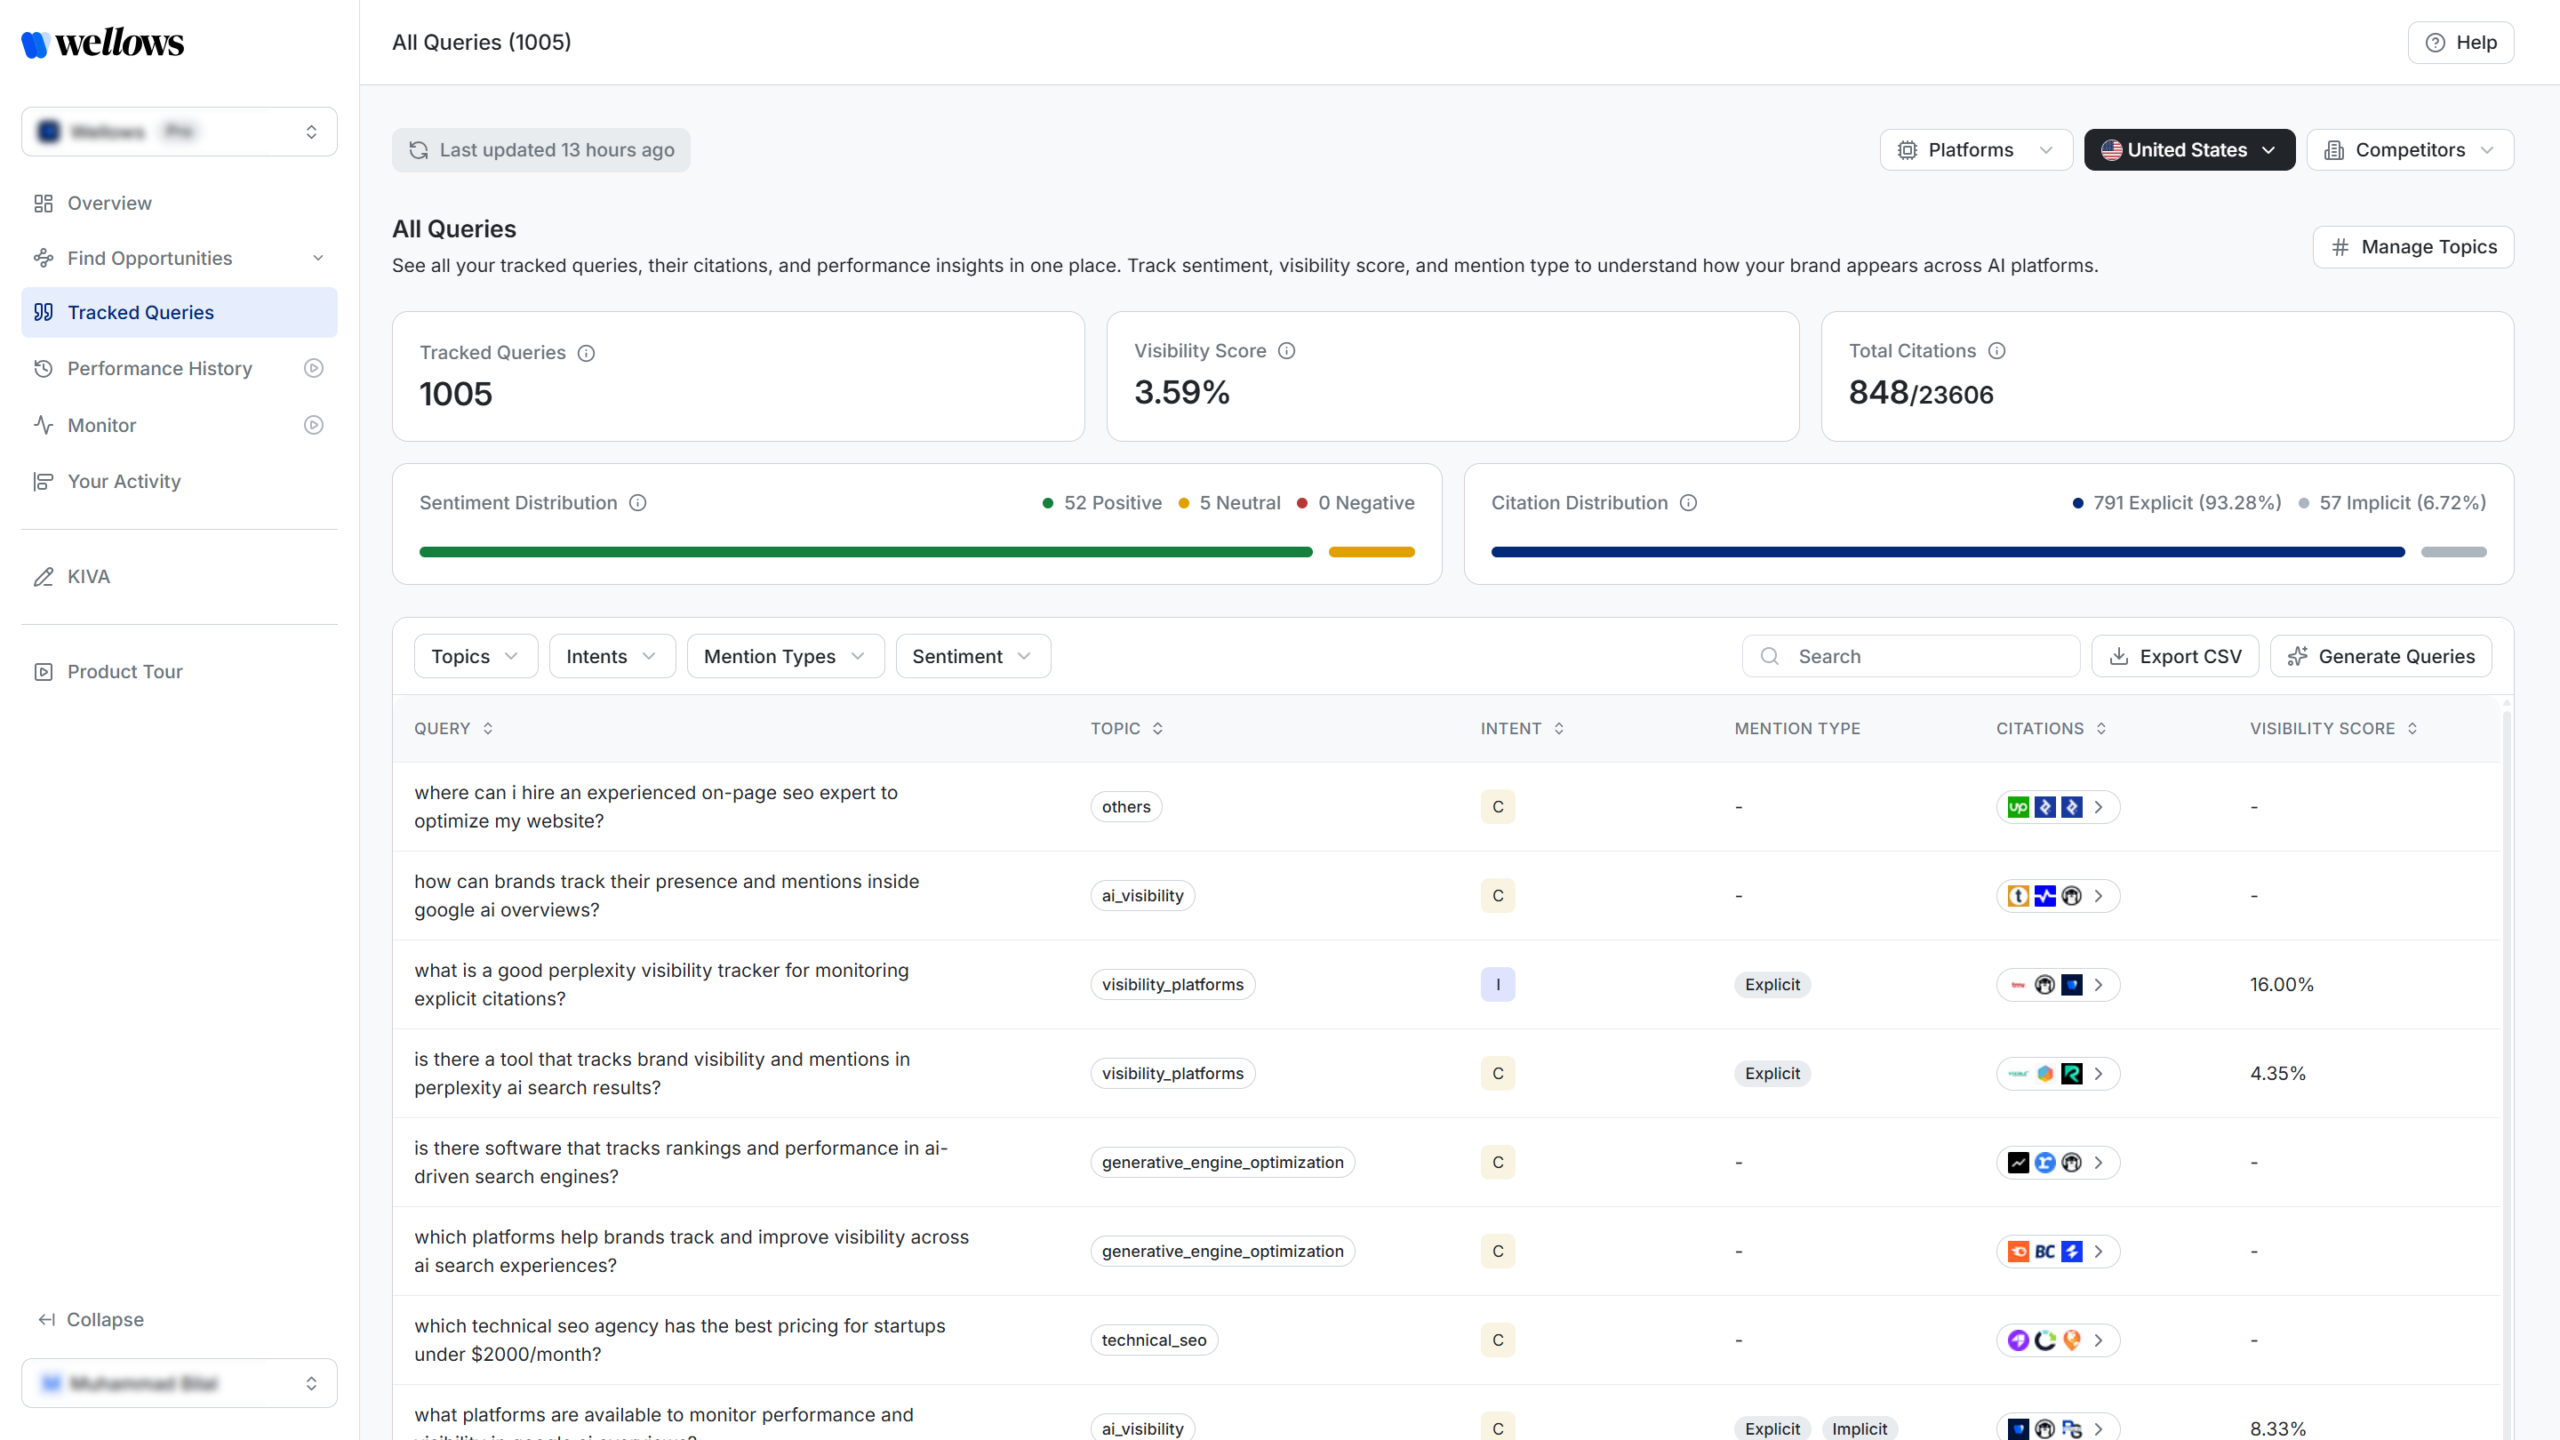Sort the table by Visibility Score
2560x1440 pixels.
tap(2412, 729)
